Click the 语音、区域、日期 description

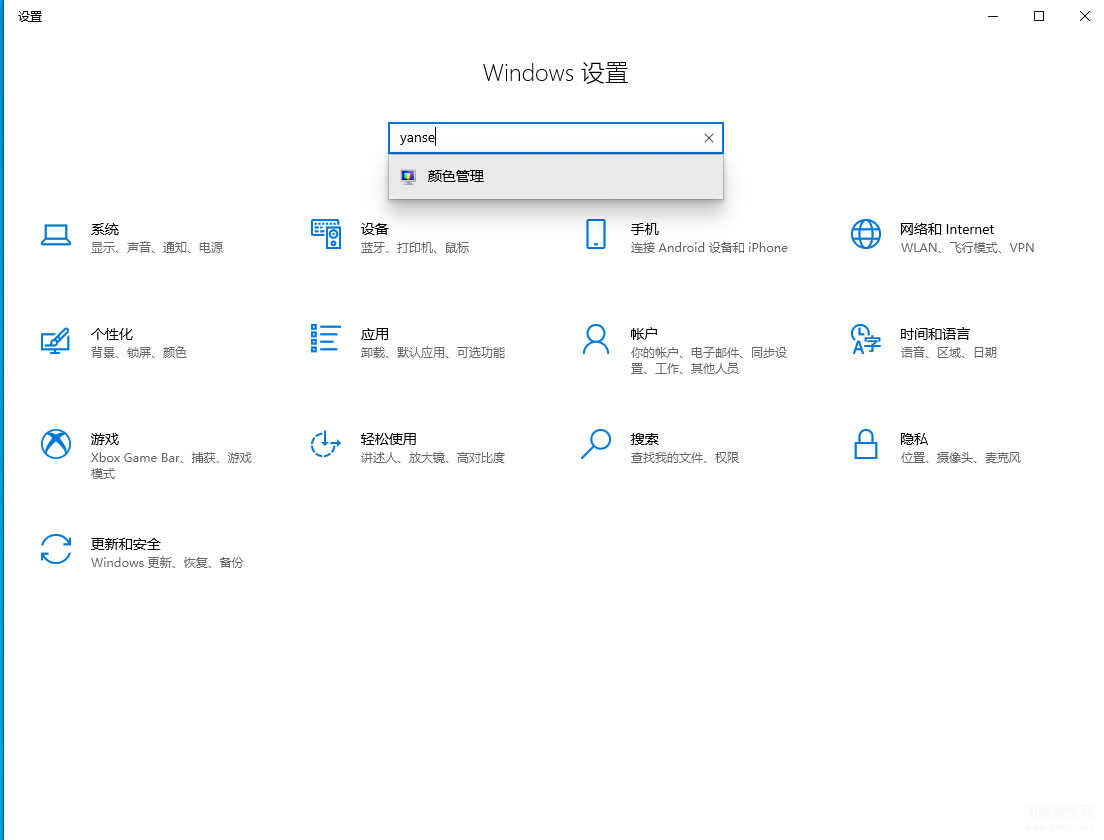[948, 353]
